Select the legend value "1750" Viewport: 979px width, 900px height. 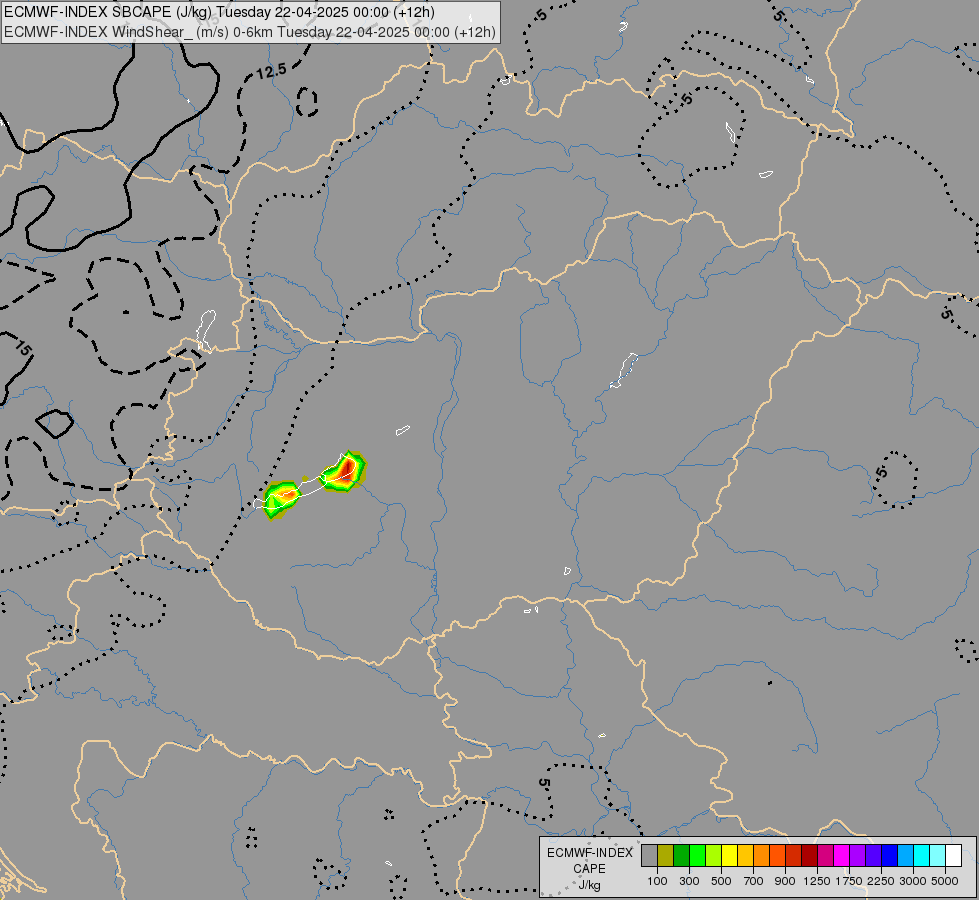pyautogui.click(x=849, y=881)
